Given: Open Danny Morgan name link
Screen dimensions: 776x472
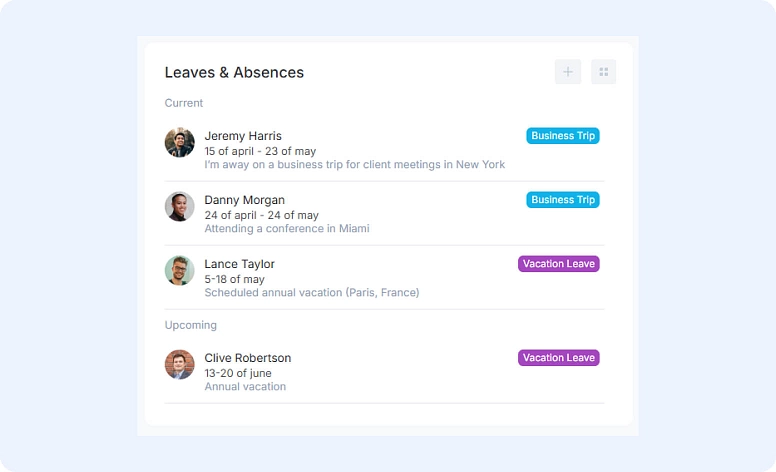Looking at the screenshot, I should [x=245, y=200].
